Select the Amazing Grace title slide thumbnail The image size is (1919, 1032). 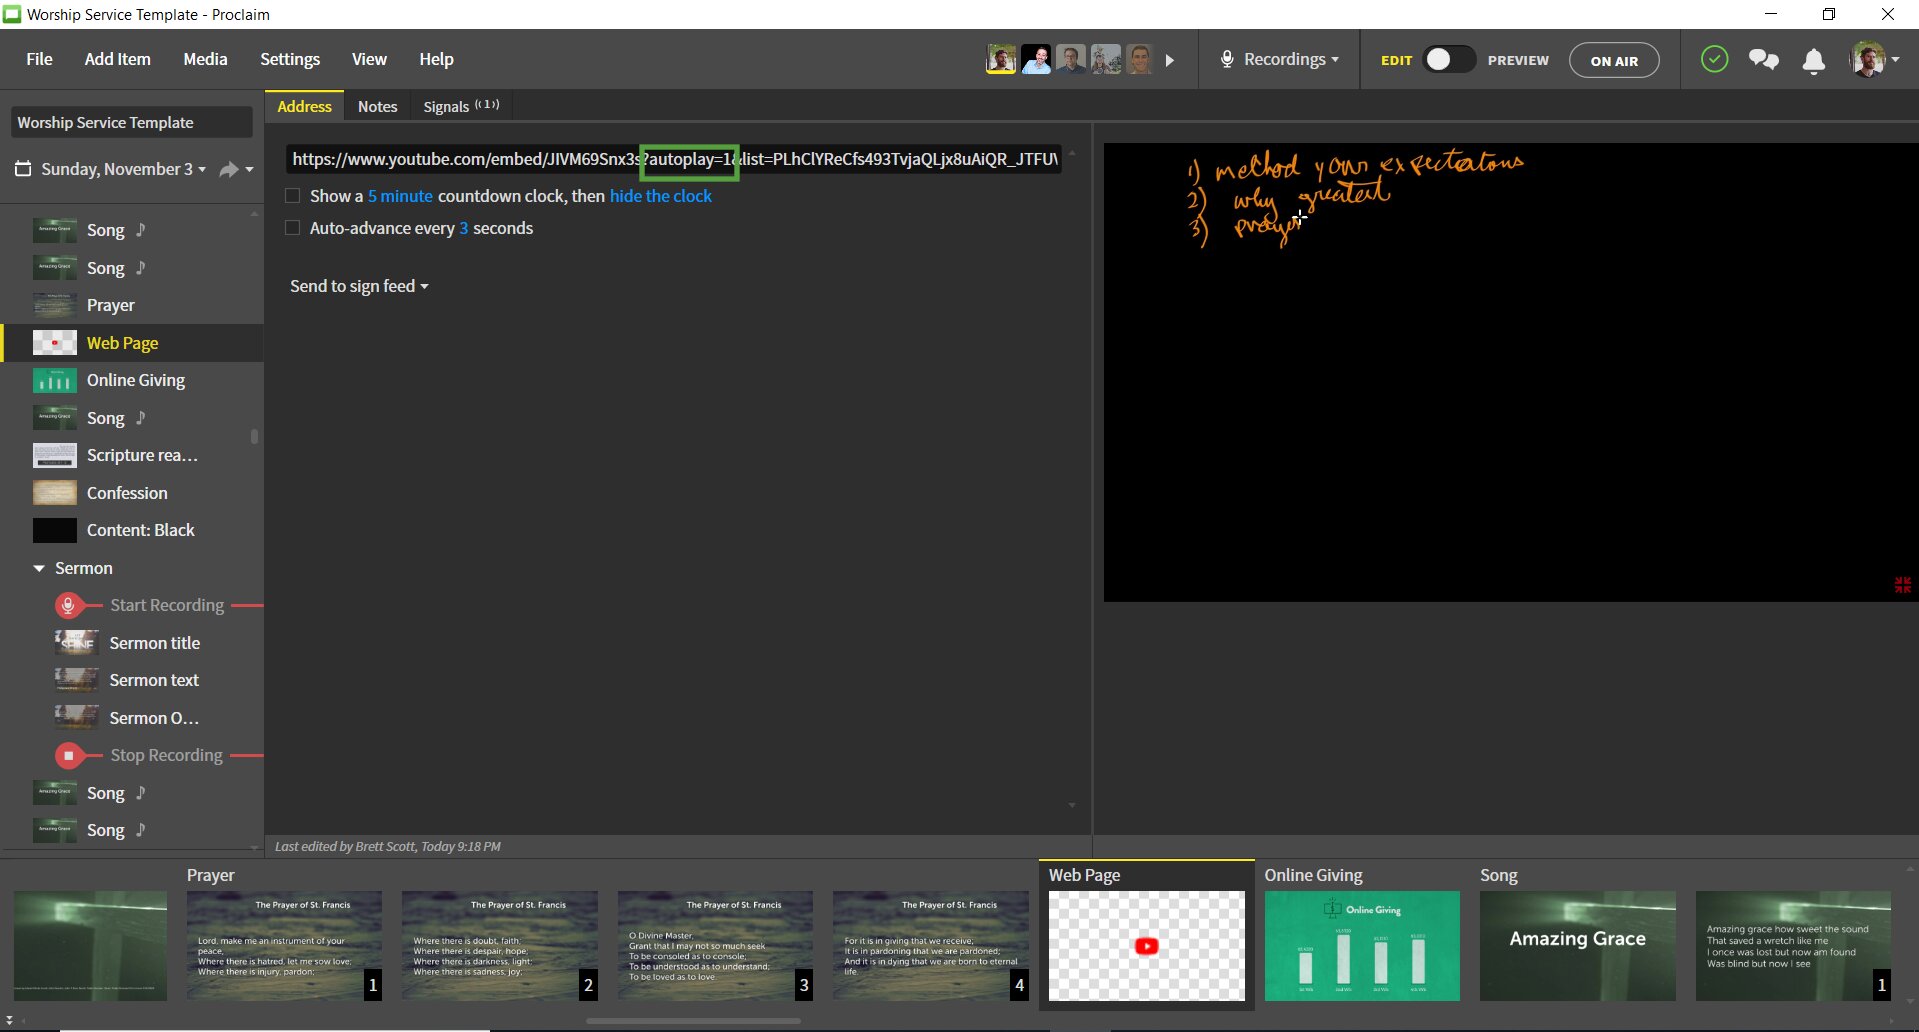(1577, 945)
